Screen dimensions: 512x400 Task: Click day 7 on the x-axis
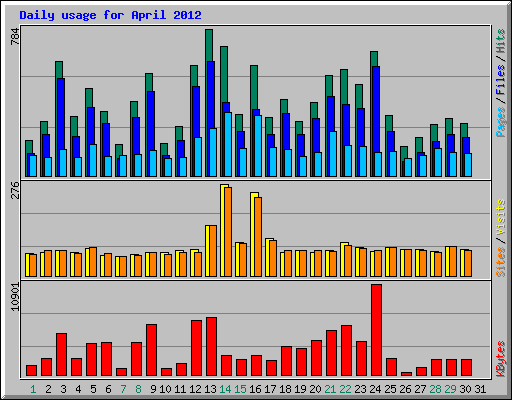point(123,389)
